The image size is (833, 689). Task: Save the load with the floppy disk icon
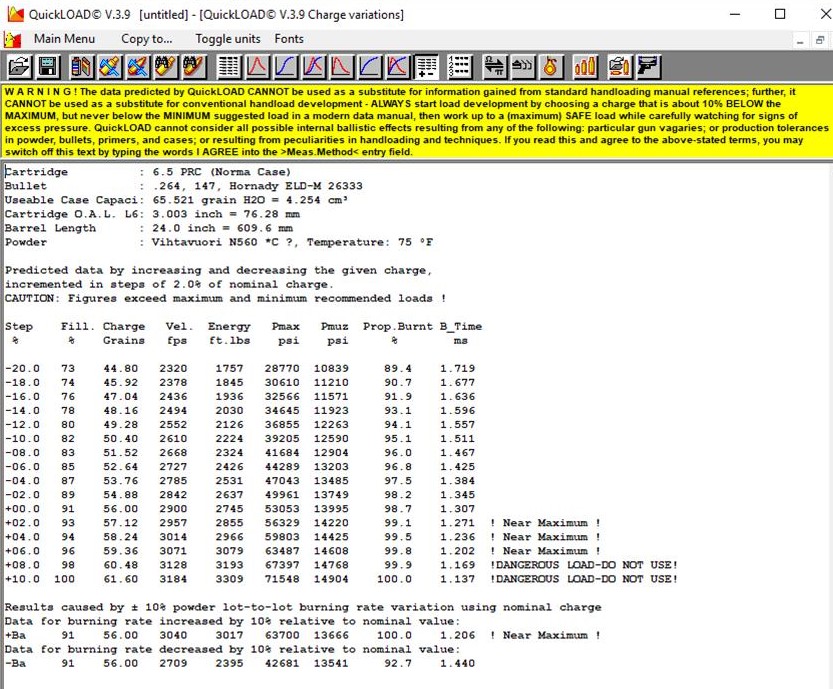click(46, 67)
